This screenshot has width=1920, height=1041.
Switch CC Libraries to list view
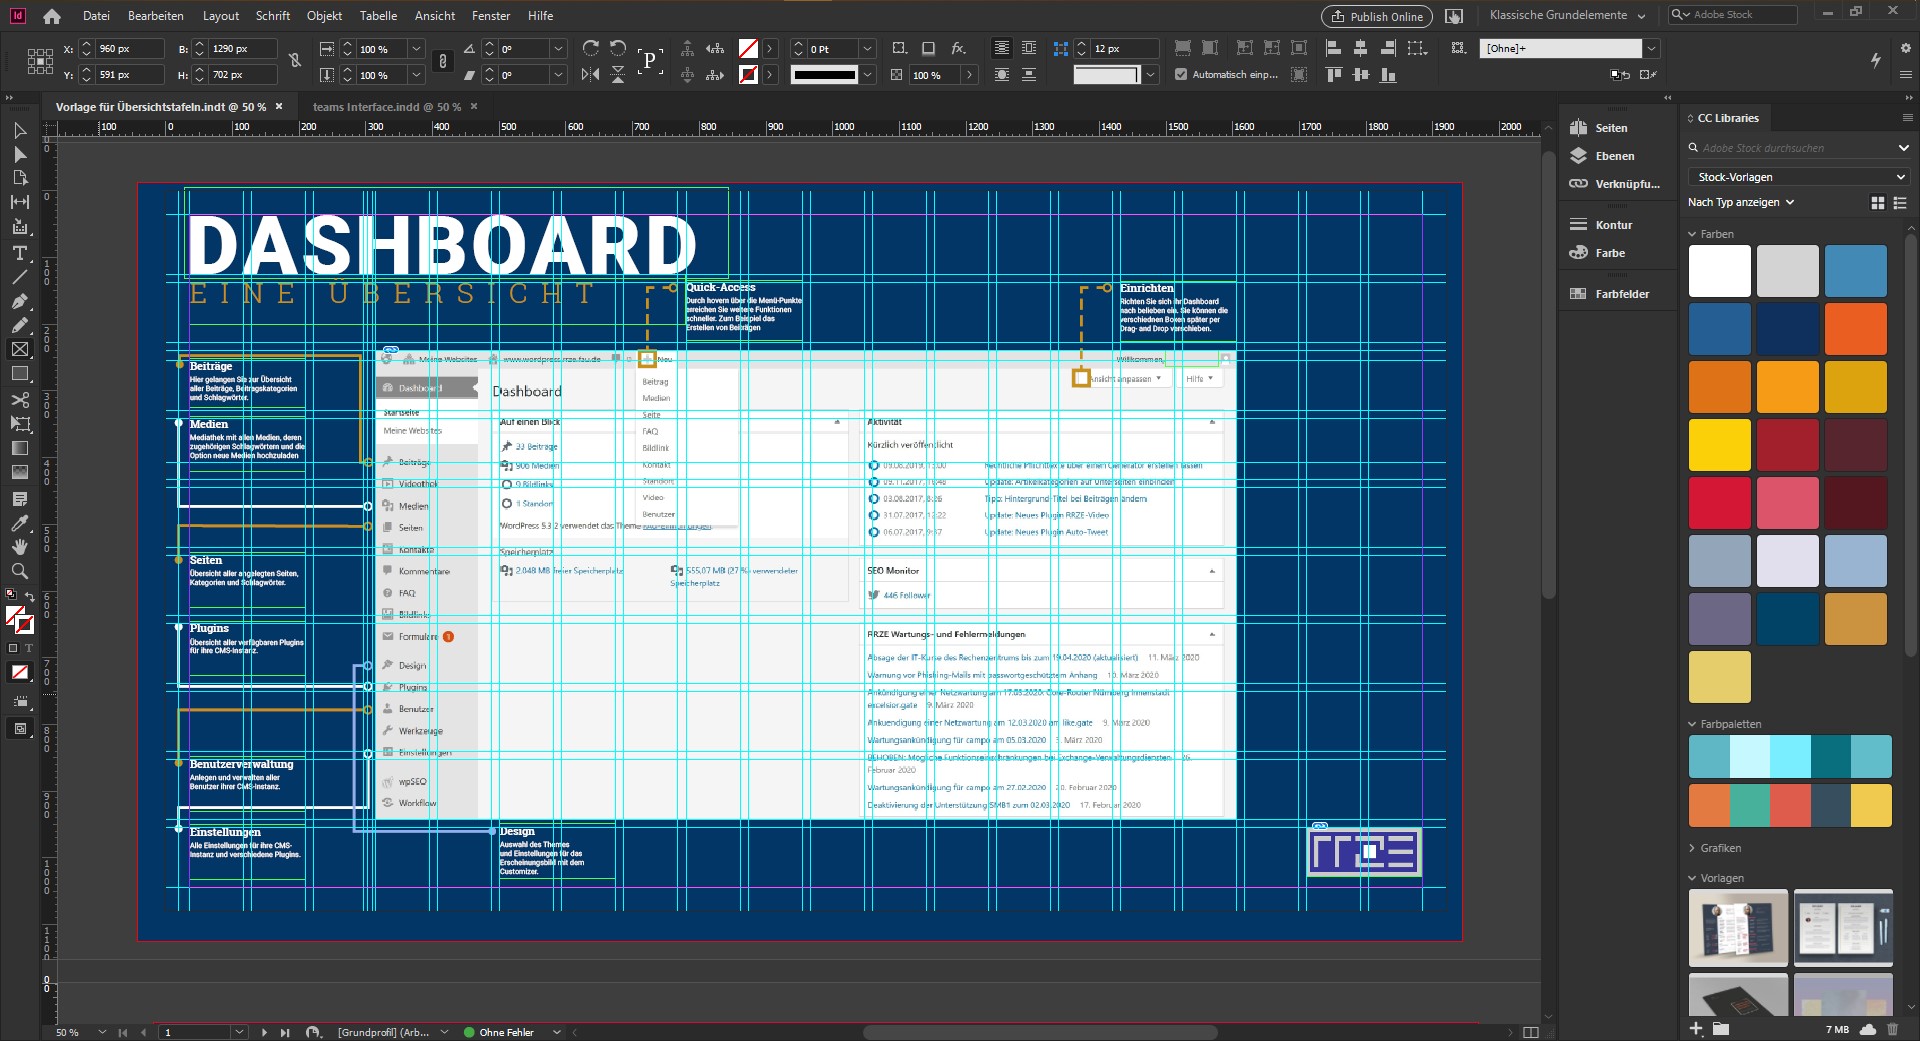[x=1900, y=203]
